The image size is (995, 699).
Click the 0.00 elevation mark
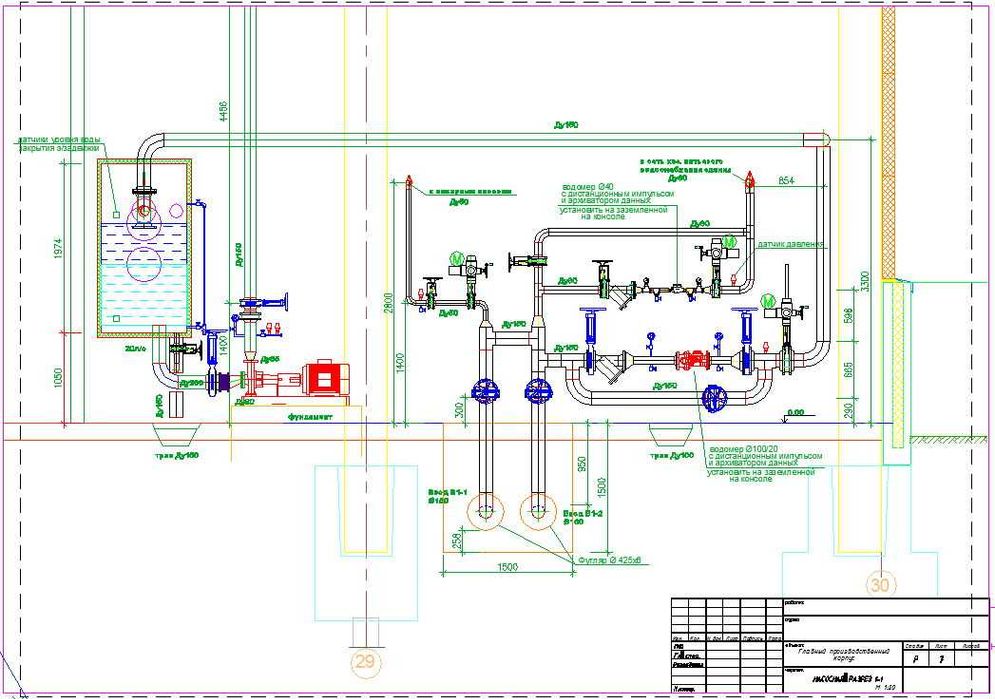pos(795,412)
